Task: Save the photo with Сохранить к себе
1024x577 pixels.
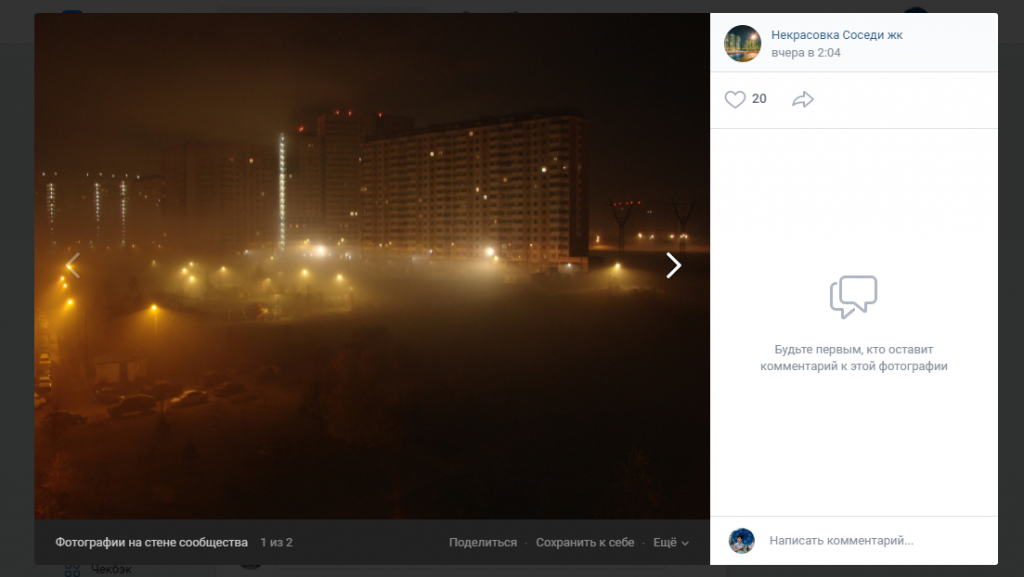Action: tap(585, 542)
